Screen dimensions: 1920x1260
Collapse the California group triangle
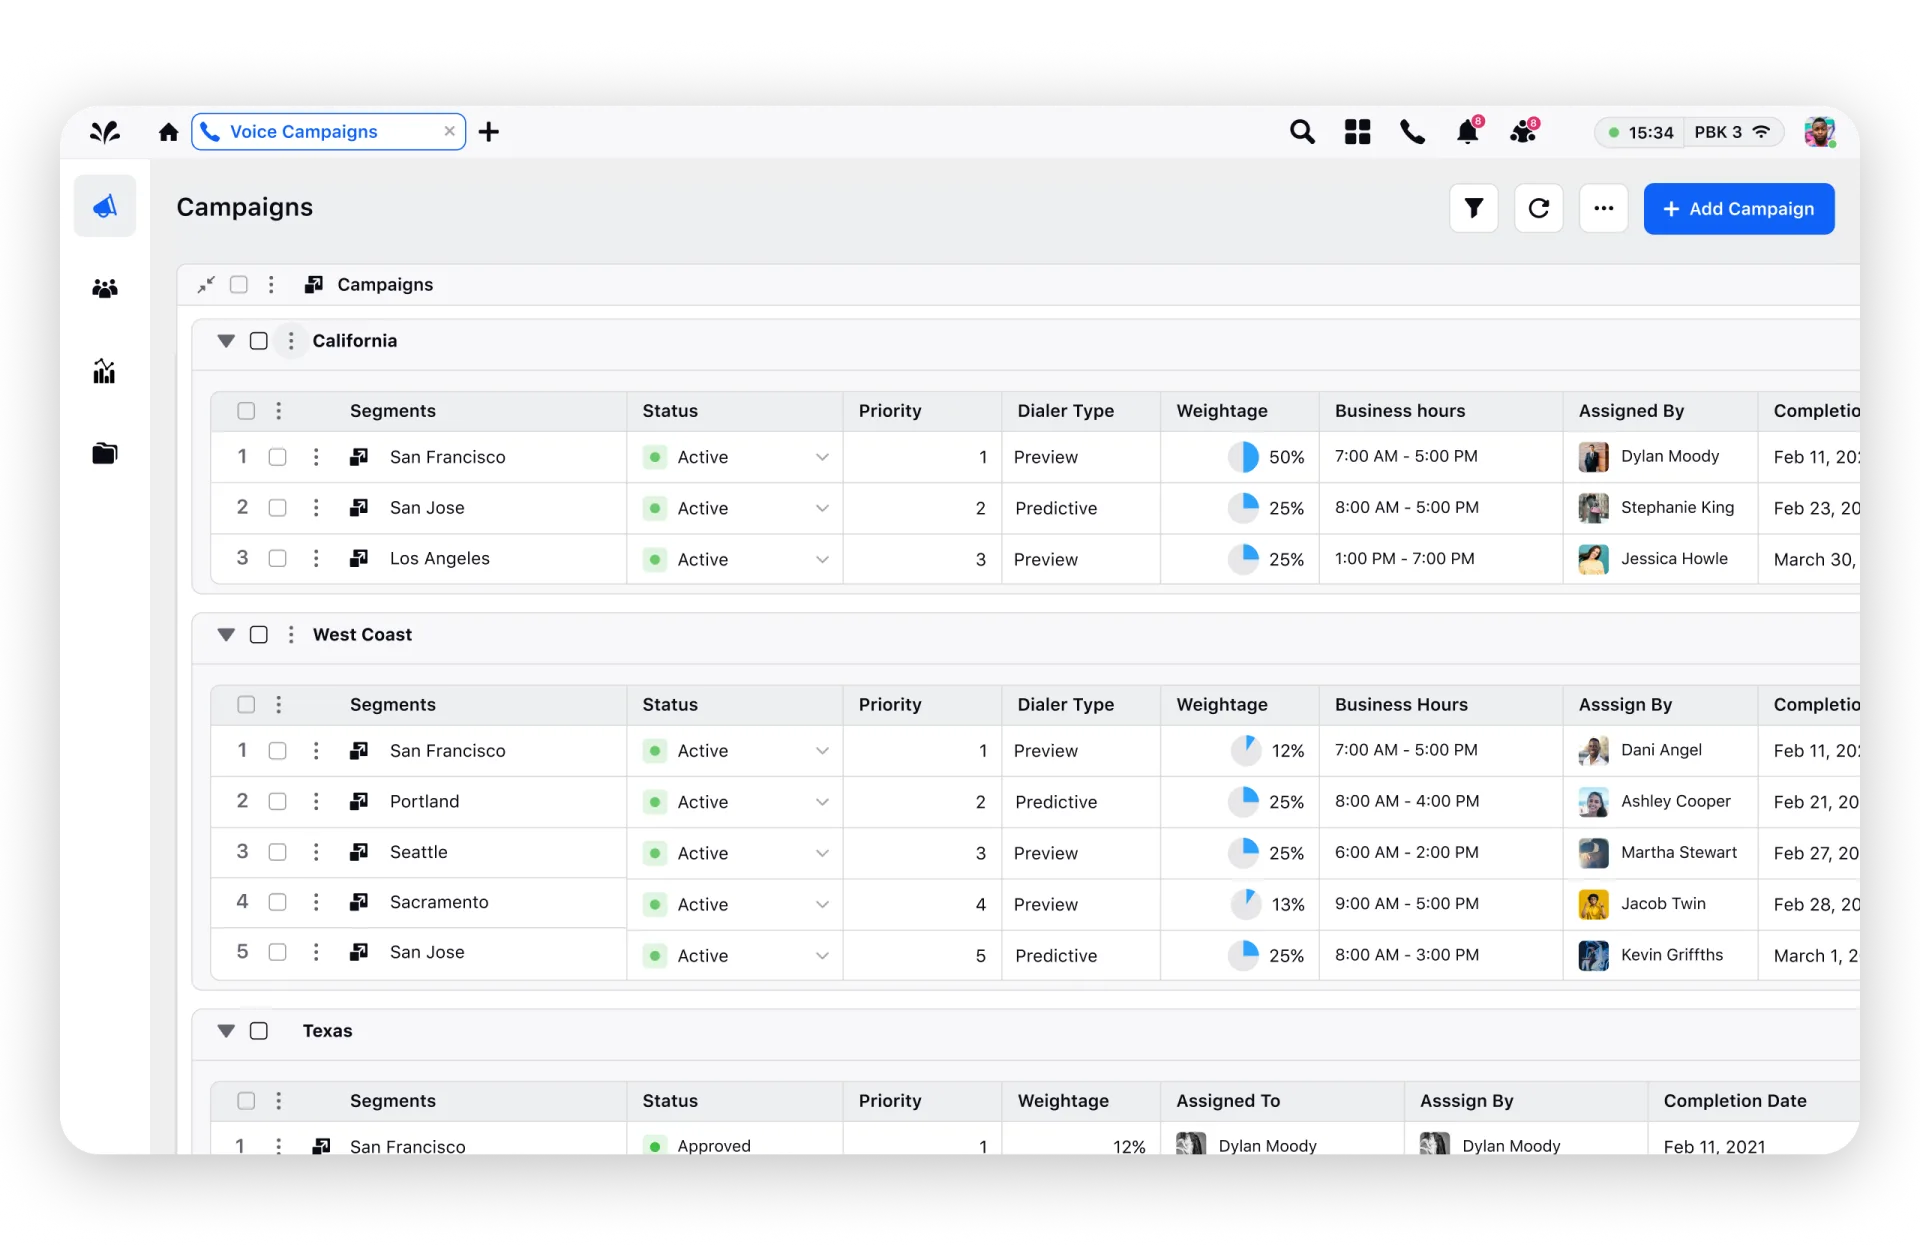(x=226, y=340)
